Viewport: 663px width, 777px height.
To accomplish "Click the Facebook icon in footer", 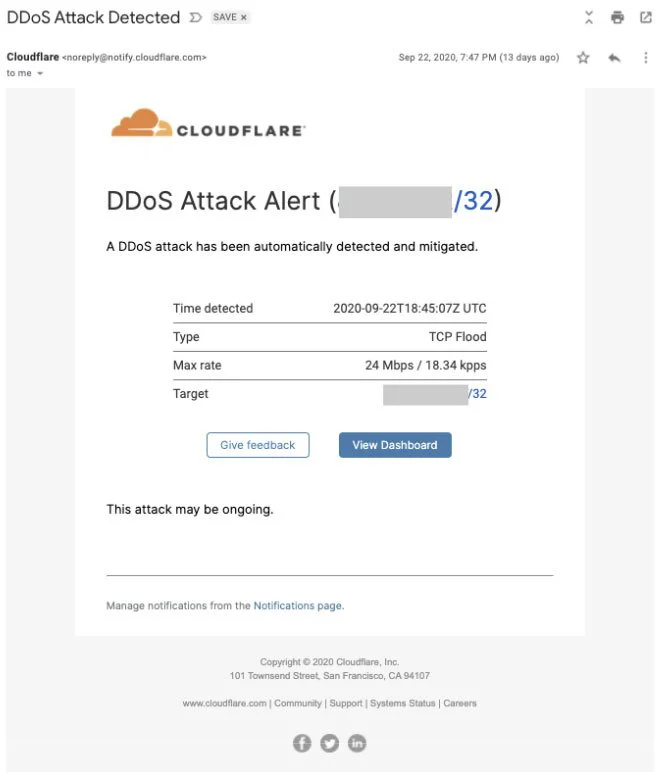I will coord(302,743).
